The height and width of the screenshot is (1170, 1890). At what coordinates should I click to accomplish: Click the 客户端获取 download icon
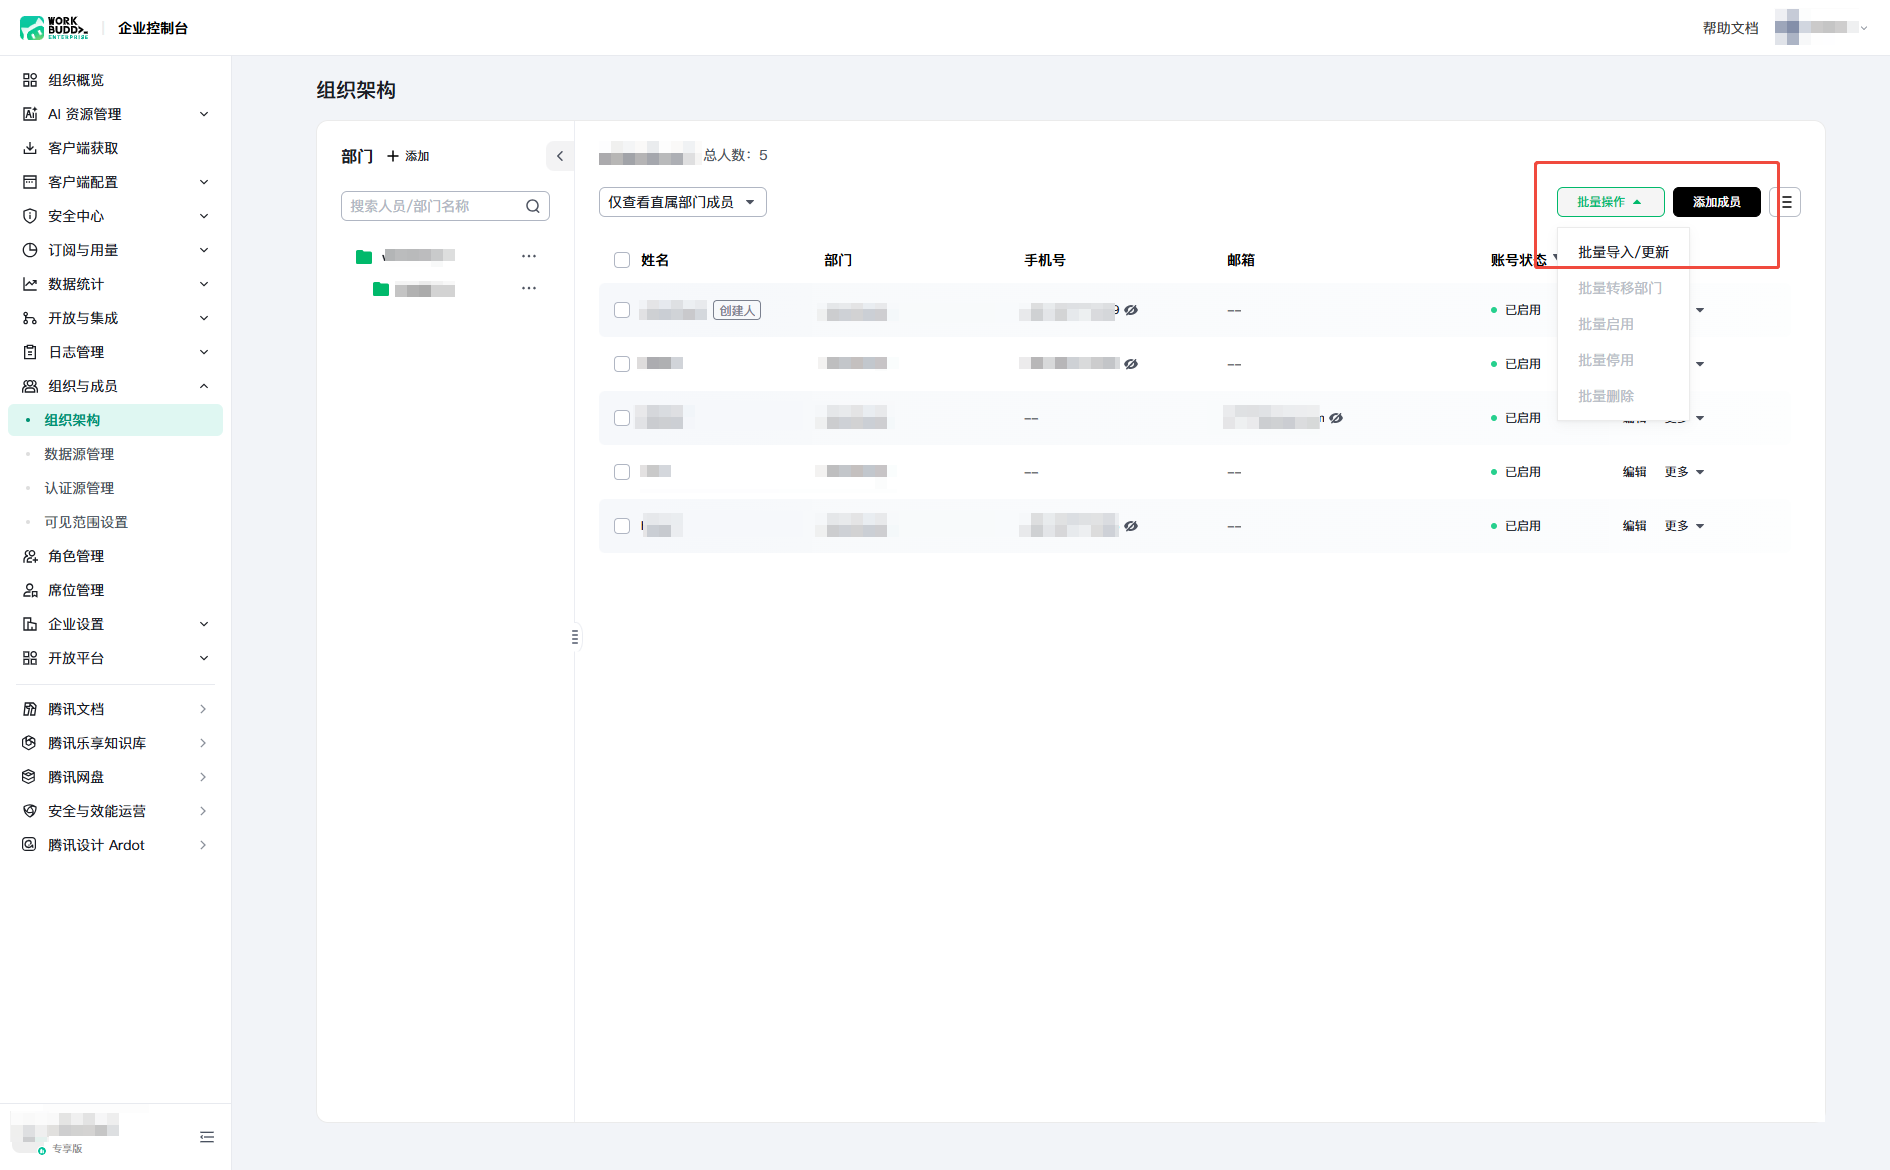coord(30,148)
